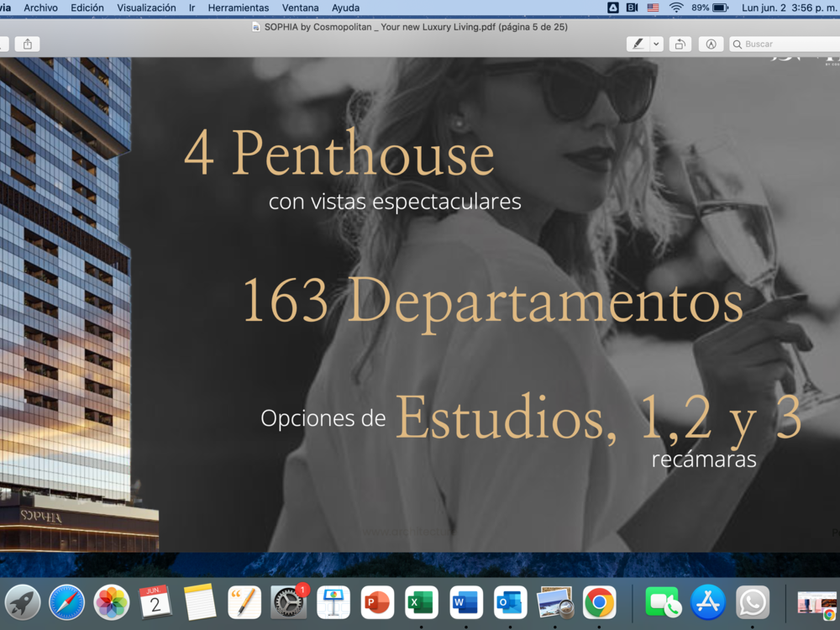Image resolution: width=840 pixels, height=630 pixels.
Task: Open the Herramientas menu
Action: click(x=238, y=8)
